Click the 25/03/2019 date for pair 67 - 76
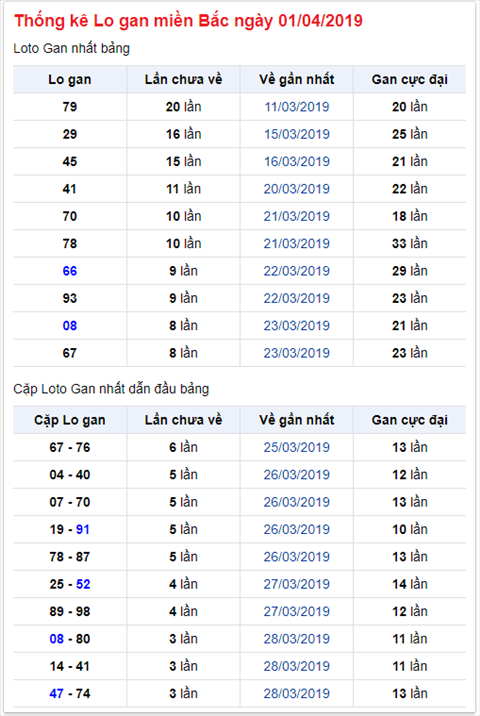 click(297, 448)
